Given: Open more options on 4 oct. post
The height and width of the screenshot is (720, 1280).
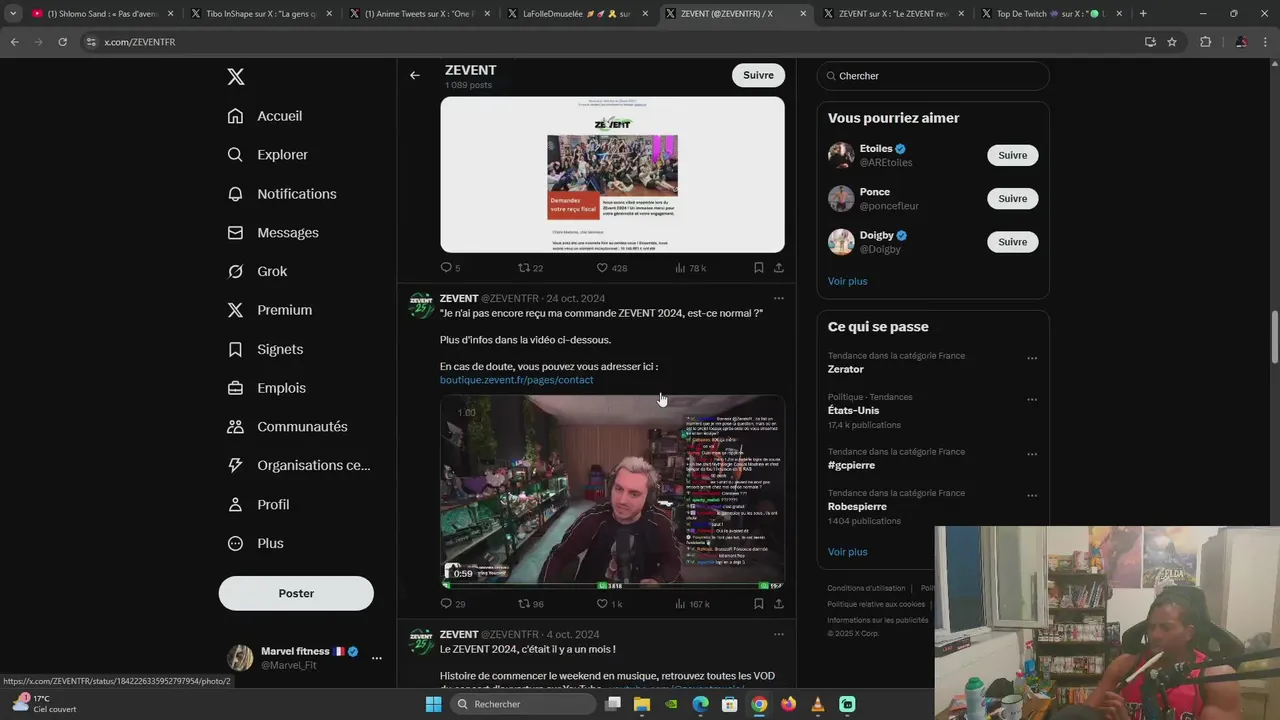Looking at the screenshot, I should click(778, 634).
